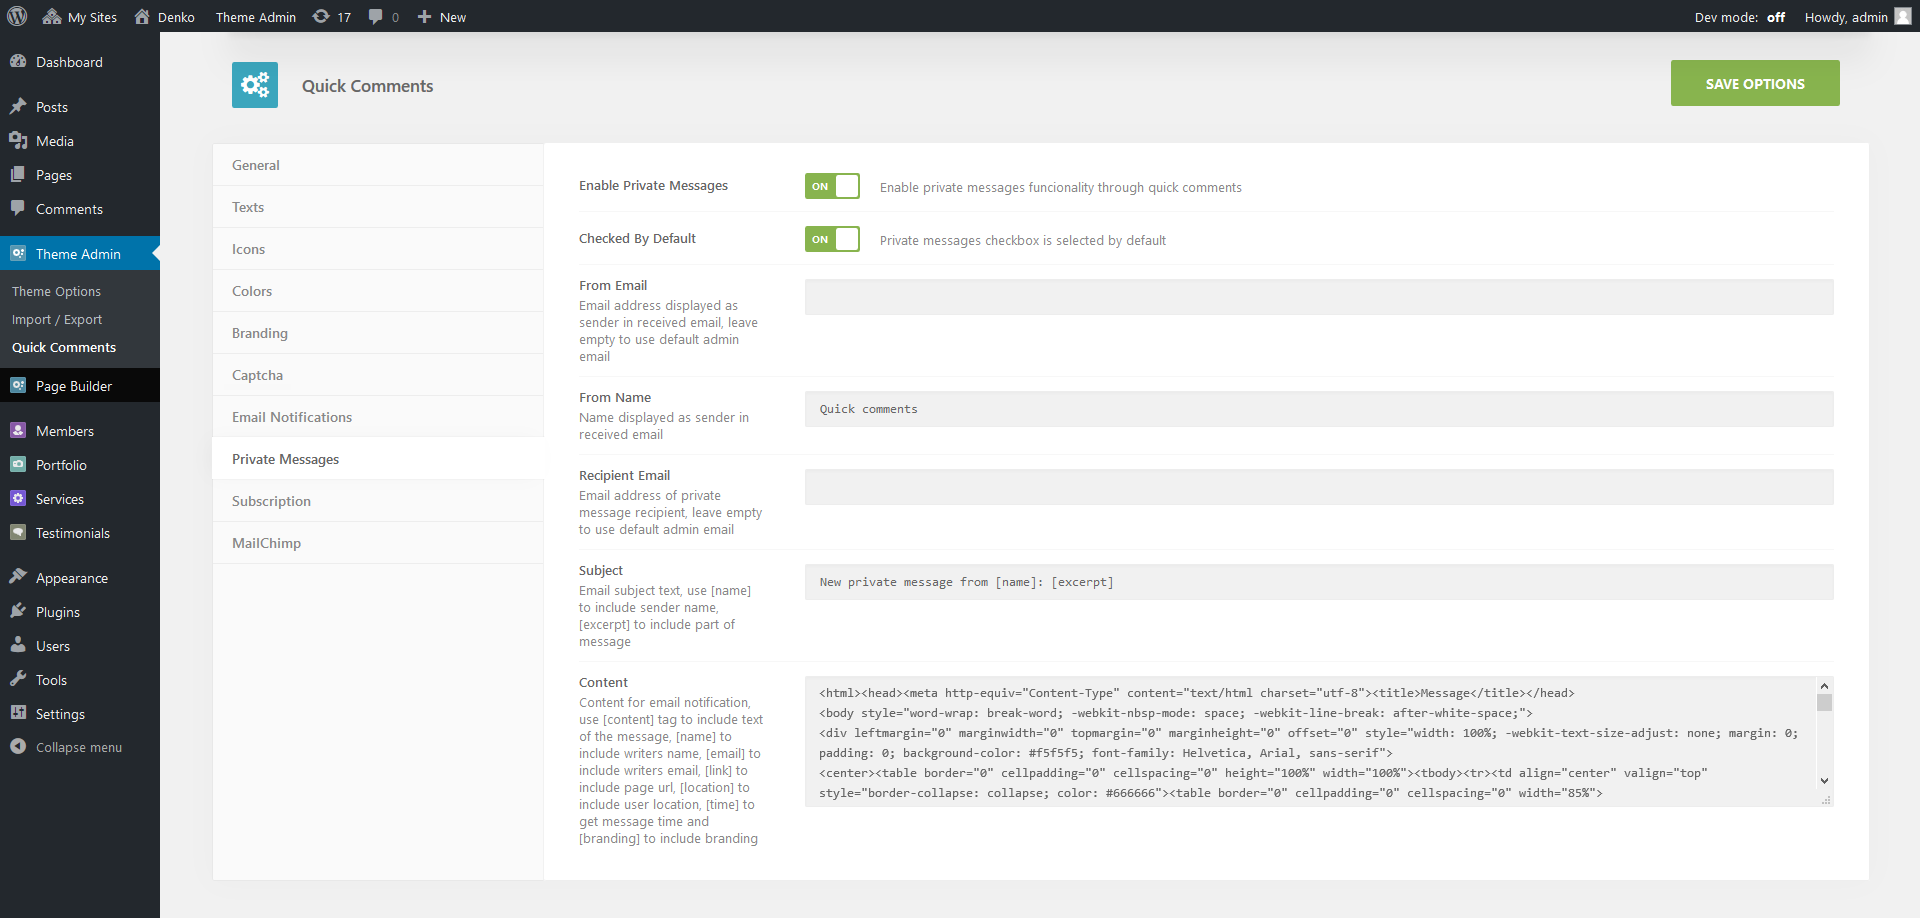
Task: Click the Denko home icon
Action: pos(142,16)
